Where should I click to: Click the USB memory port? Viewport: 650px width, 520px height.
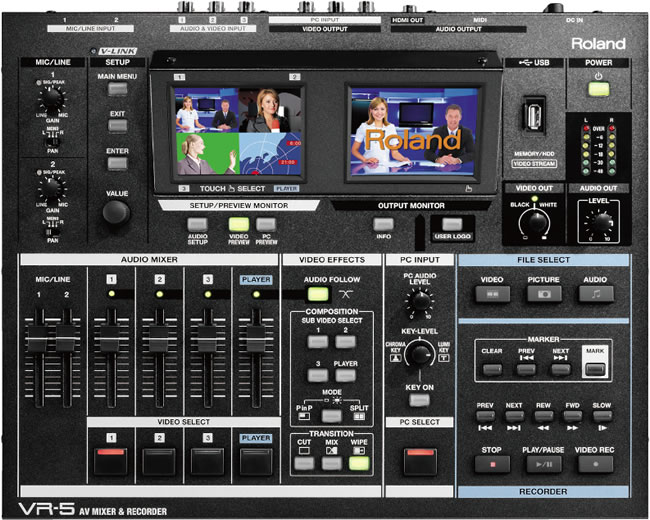click(x=534, y=116)
